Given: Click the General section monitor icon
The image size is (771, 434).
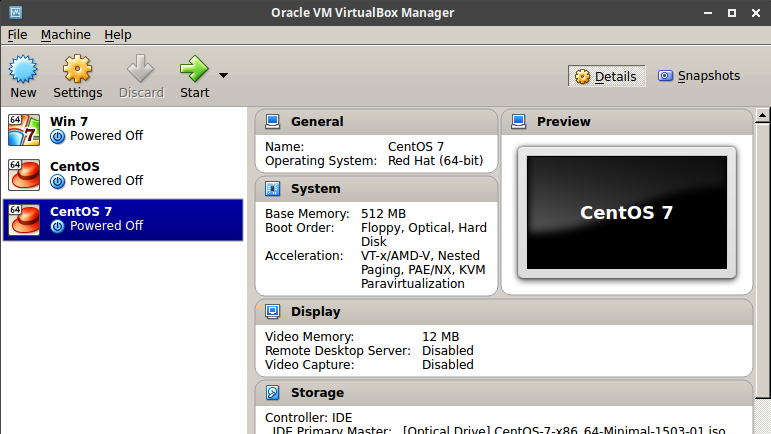Looking at the screenshot, I should [272, 121].
